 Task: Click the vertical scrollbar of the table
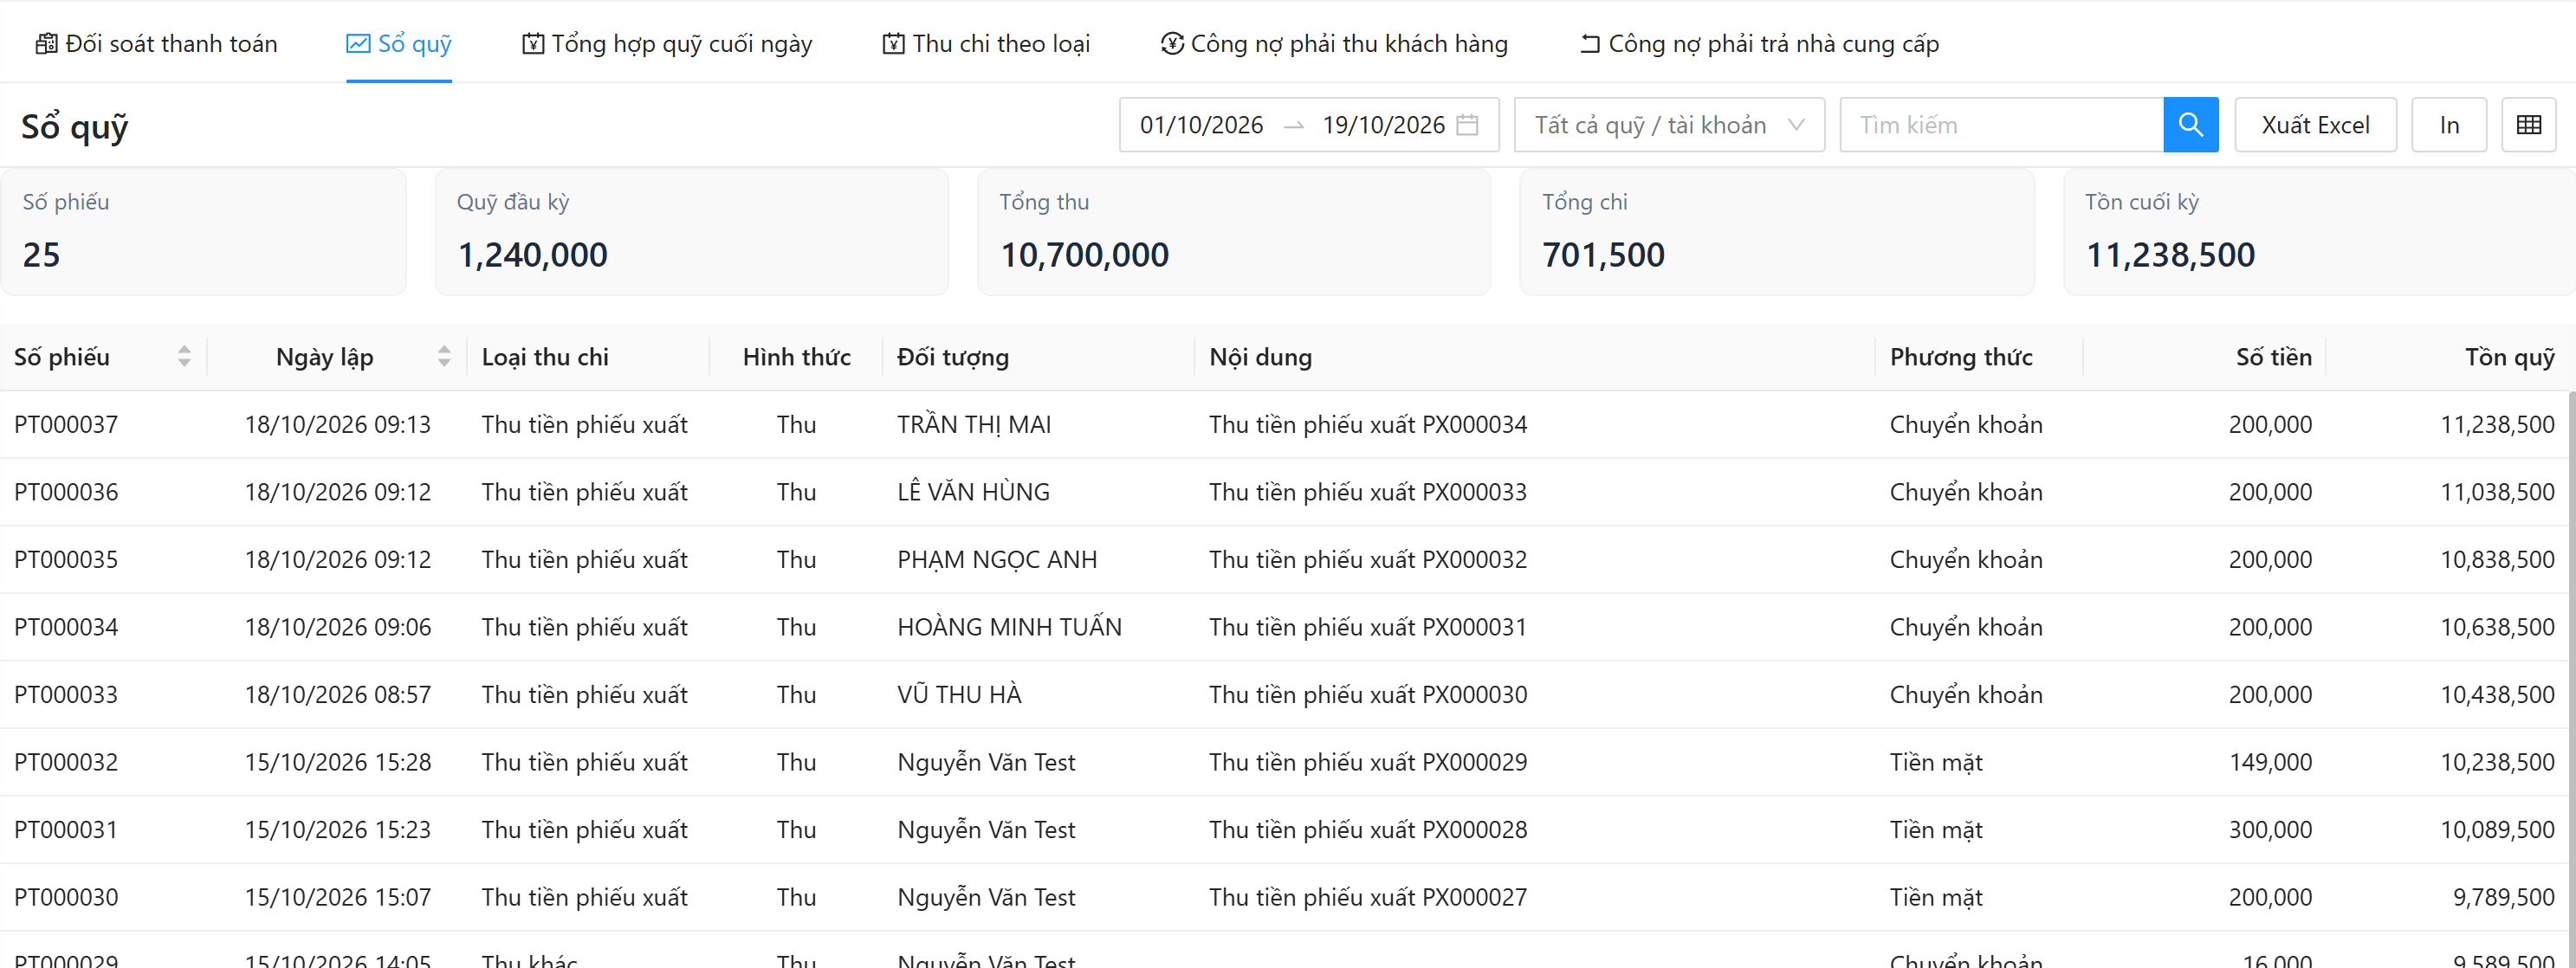[x=2571, y=678]
